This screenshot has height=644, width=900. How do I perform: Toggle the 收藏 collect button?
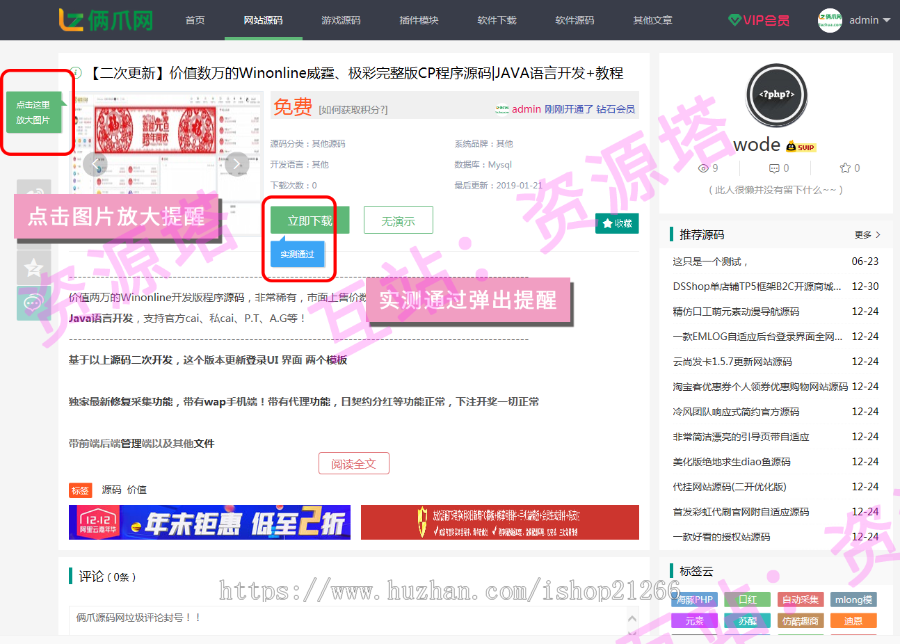point(617,224)
